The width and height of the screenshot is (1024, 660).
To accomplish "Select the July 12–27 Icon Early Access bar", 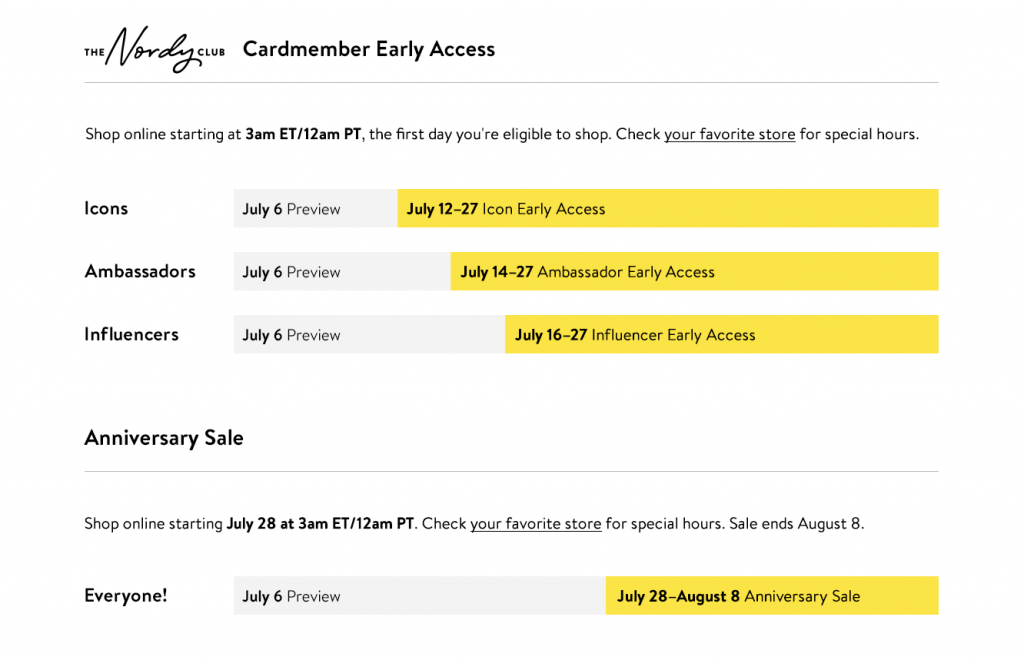I will [667, 208].
